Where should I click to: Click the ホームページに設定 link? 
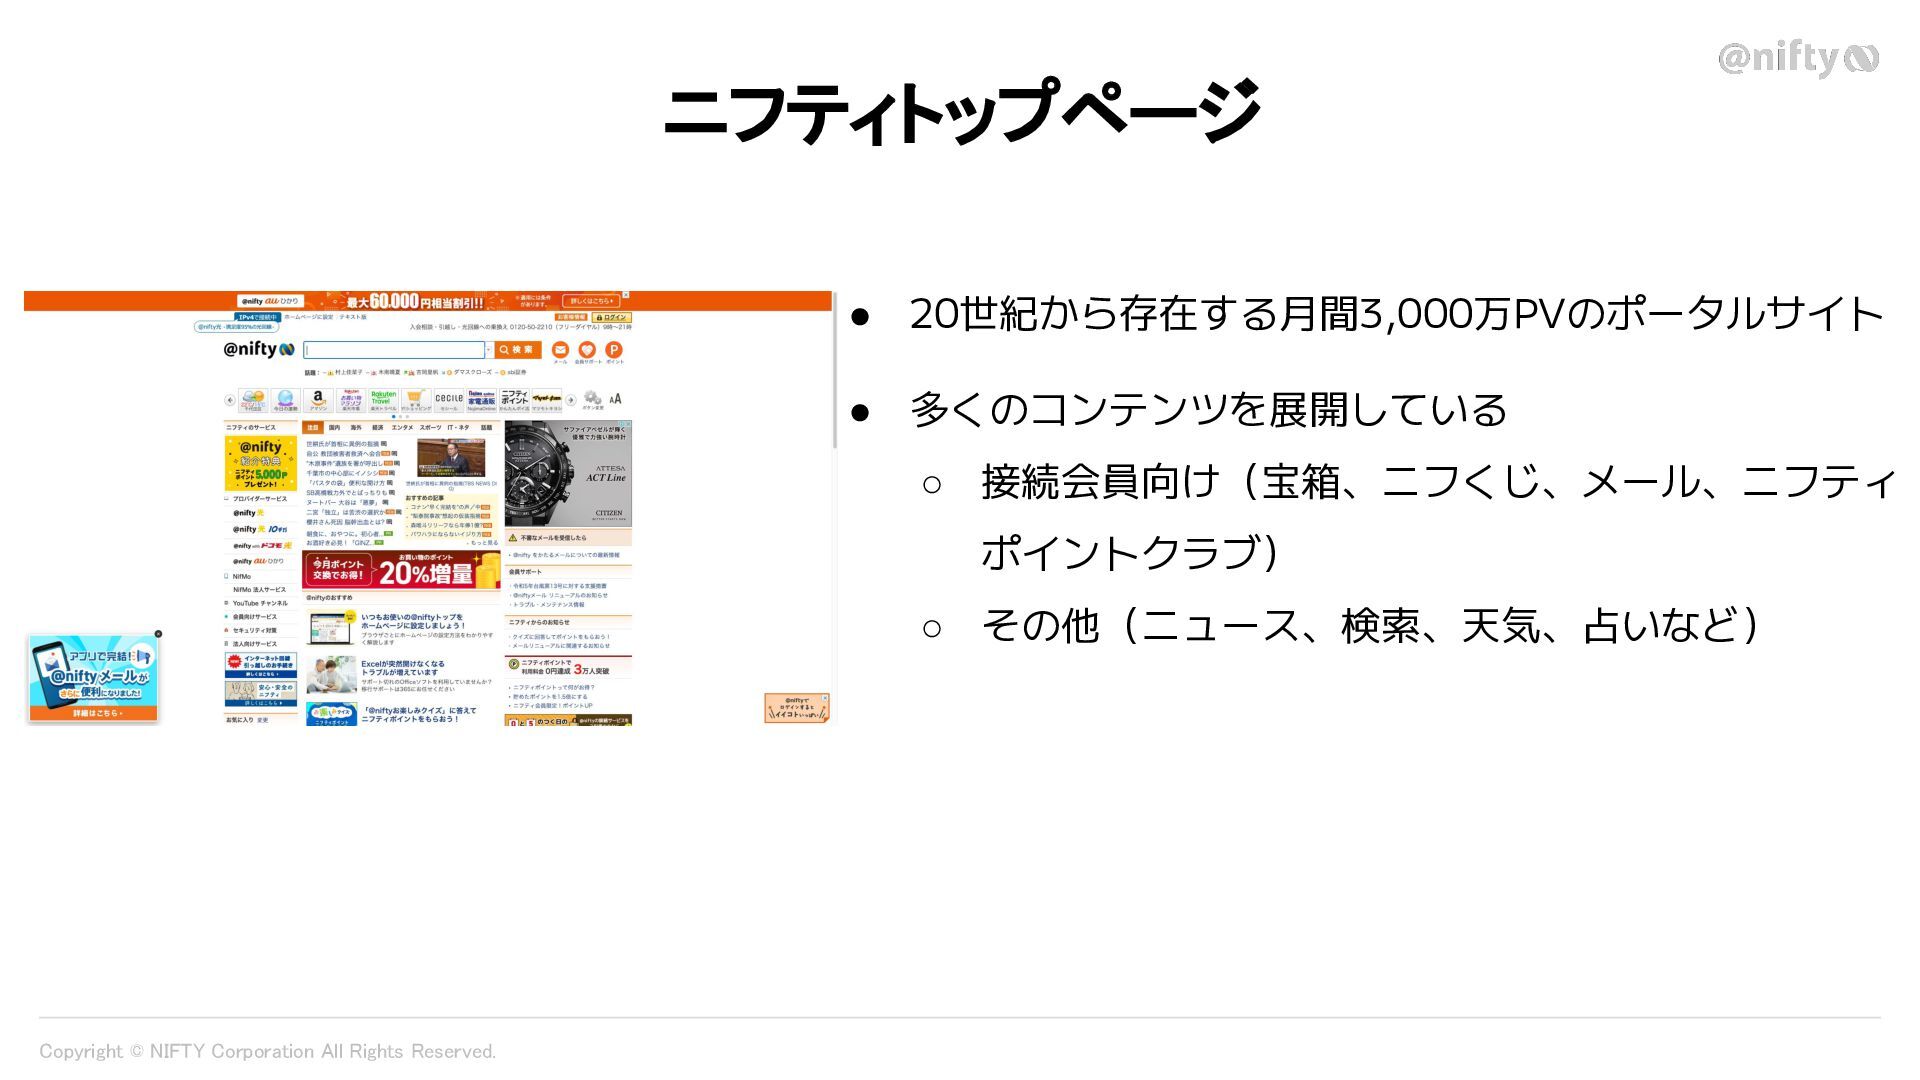(308, 317)
